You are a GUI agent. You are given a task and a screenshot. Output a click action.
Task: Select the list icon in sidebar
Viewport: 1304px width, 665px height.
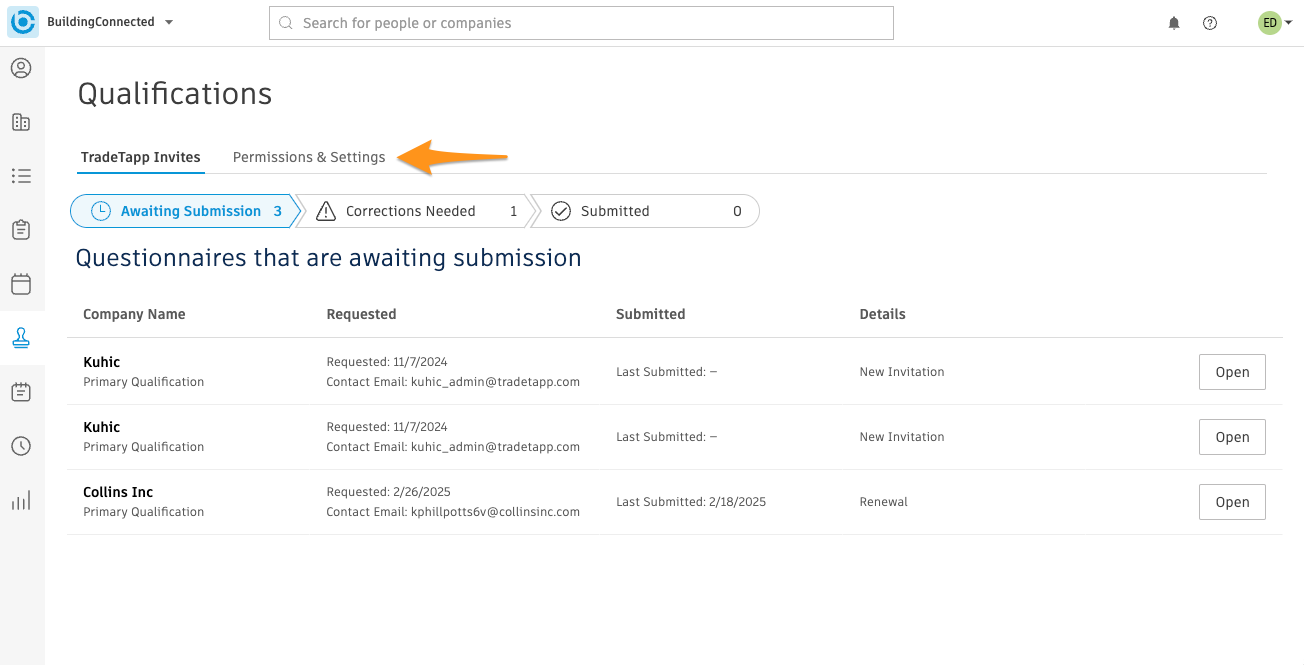(x=21, y=176)
